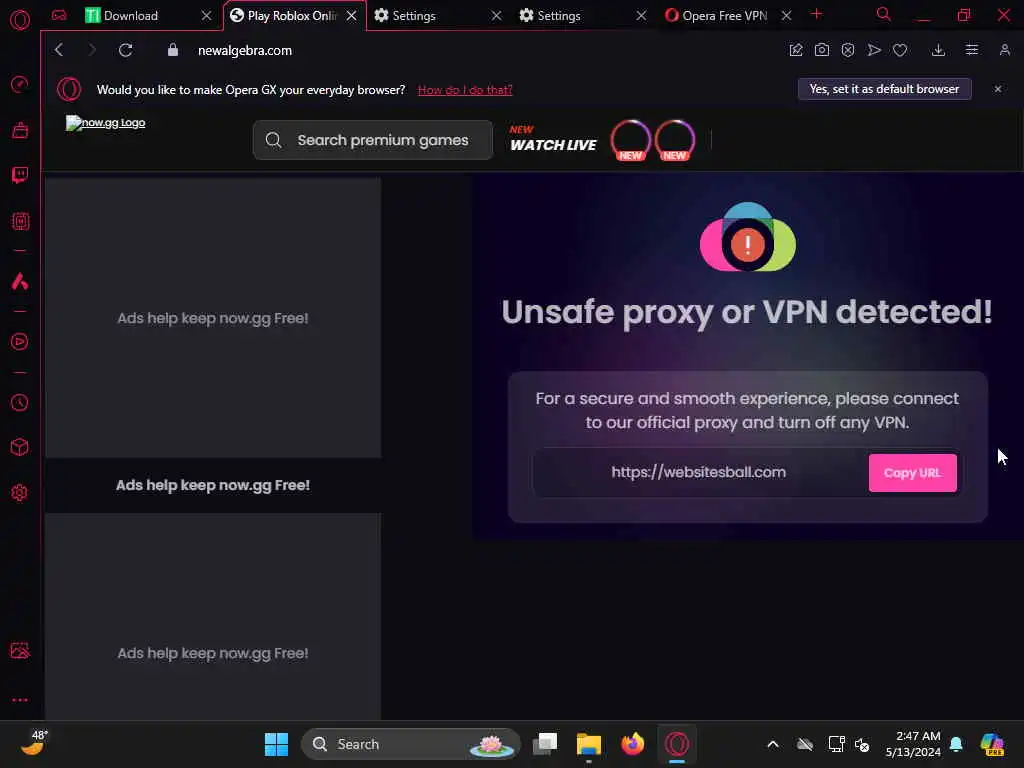Click the WATCH LIVE label

(x=553, y=145)
